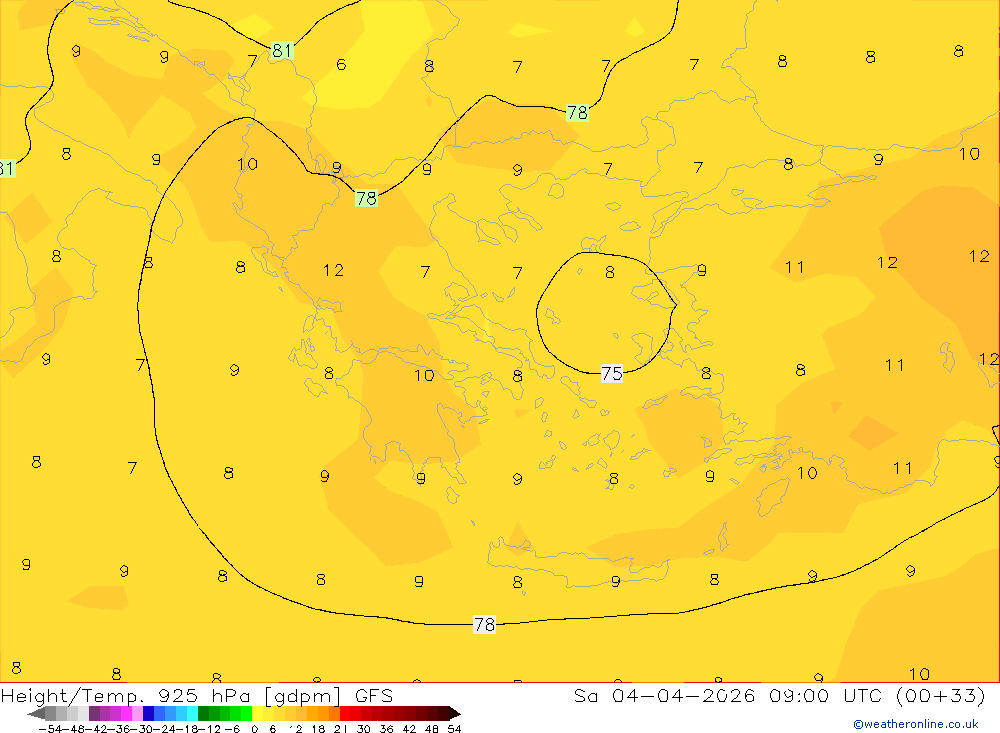
Task: Pick the cyan swatch on the temperature scale
Action: pyautogui.click(x=192, y=714)
